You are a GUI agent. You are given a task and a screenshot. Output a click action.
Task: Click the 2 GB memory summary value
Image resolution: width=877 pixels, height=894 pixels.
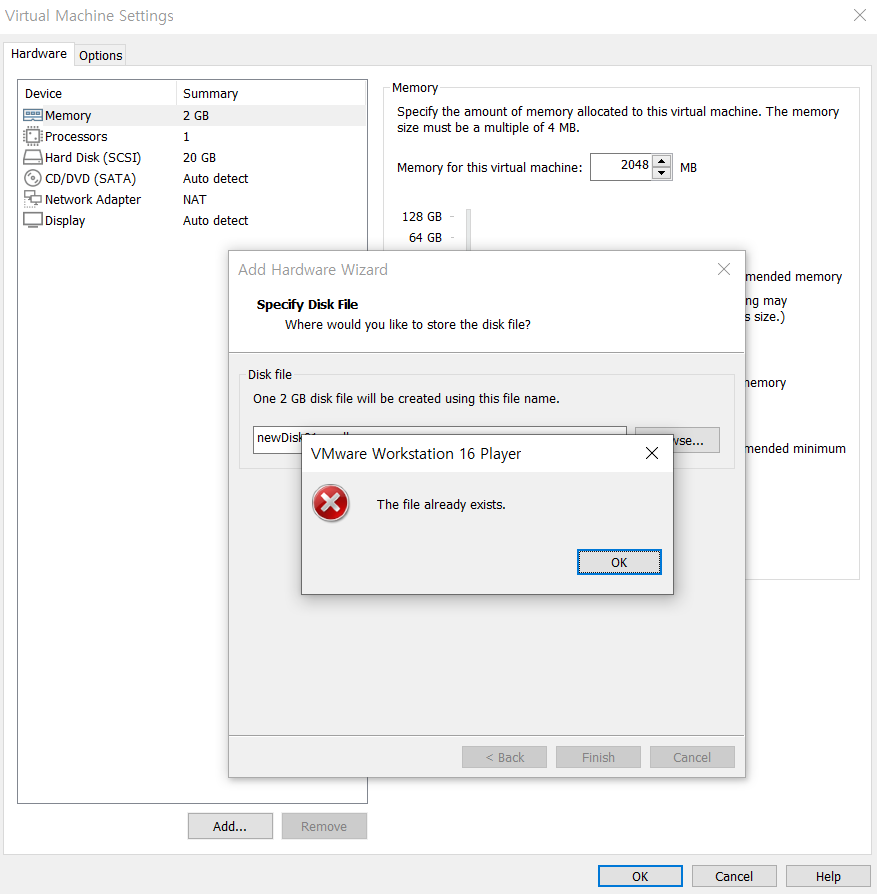(x=196, y=115)
